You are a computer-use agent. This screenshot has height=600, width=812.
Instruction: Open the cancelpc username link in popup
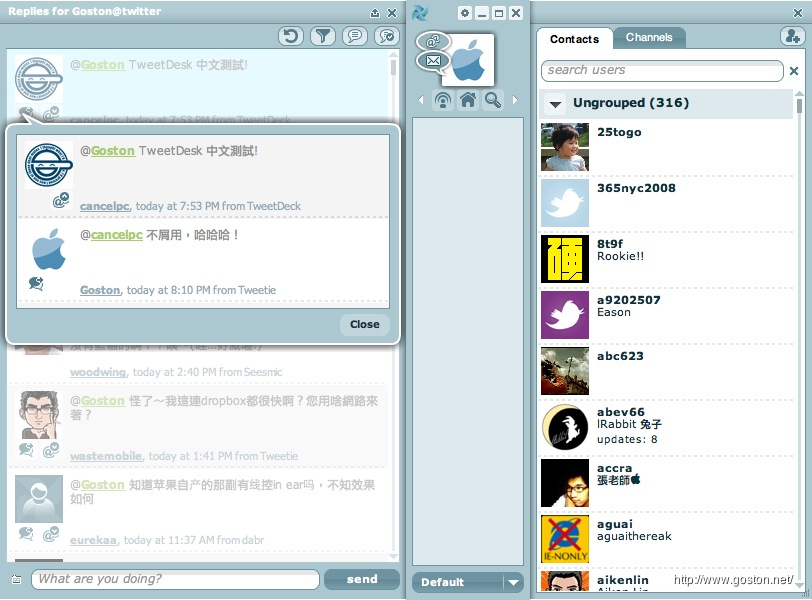pos(105,206)
